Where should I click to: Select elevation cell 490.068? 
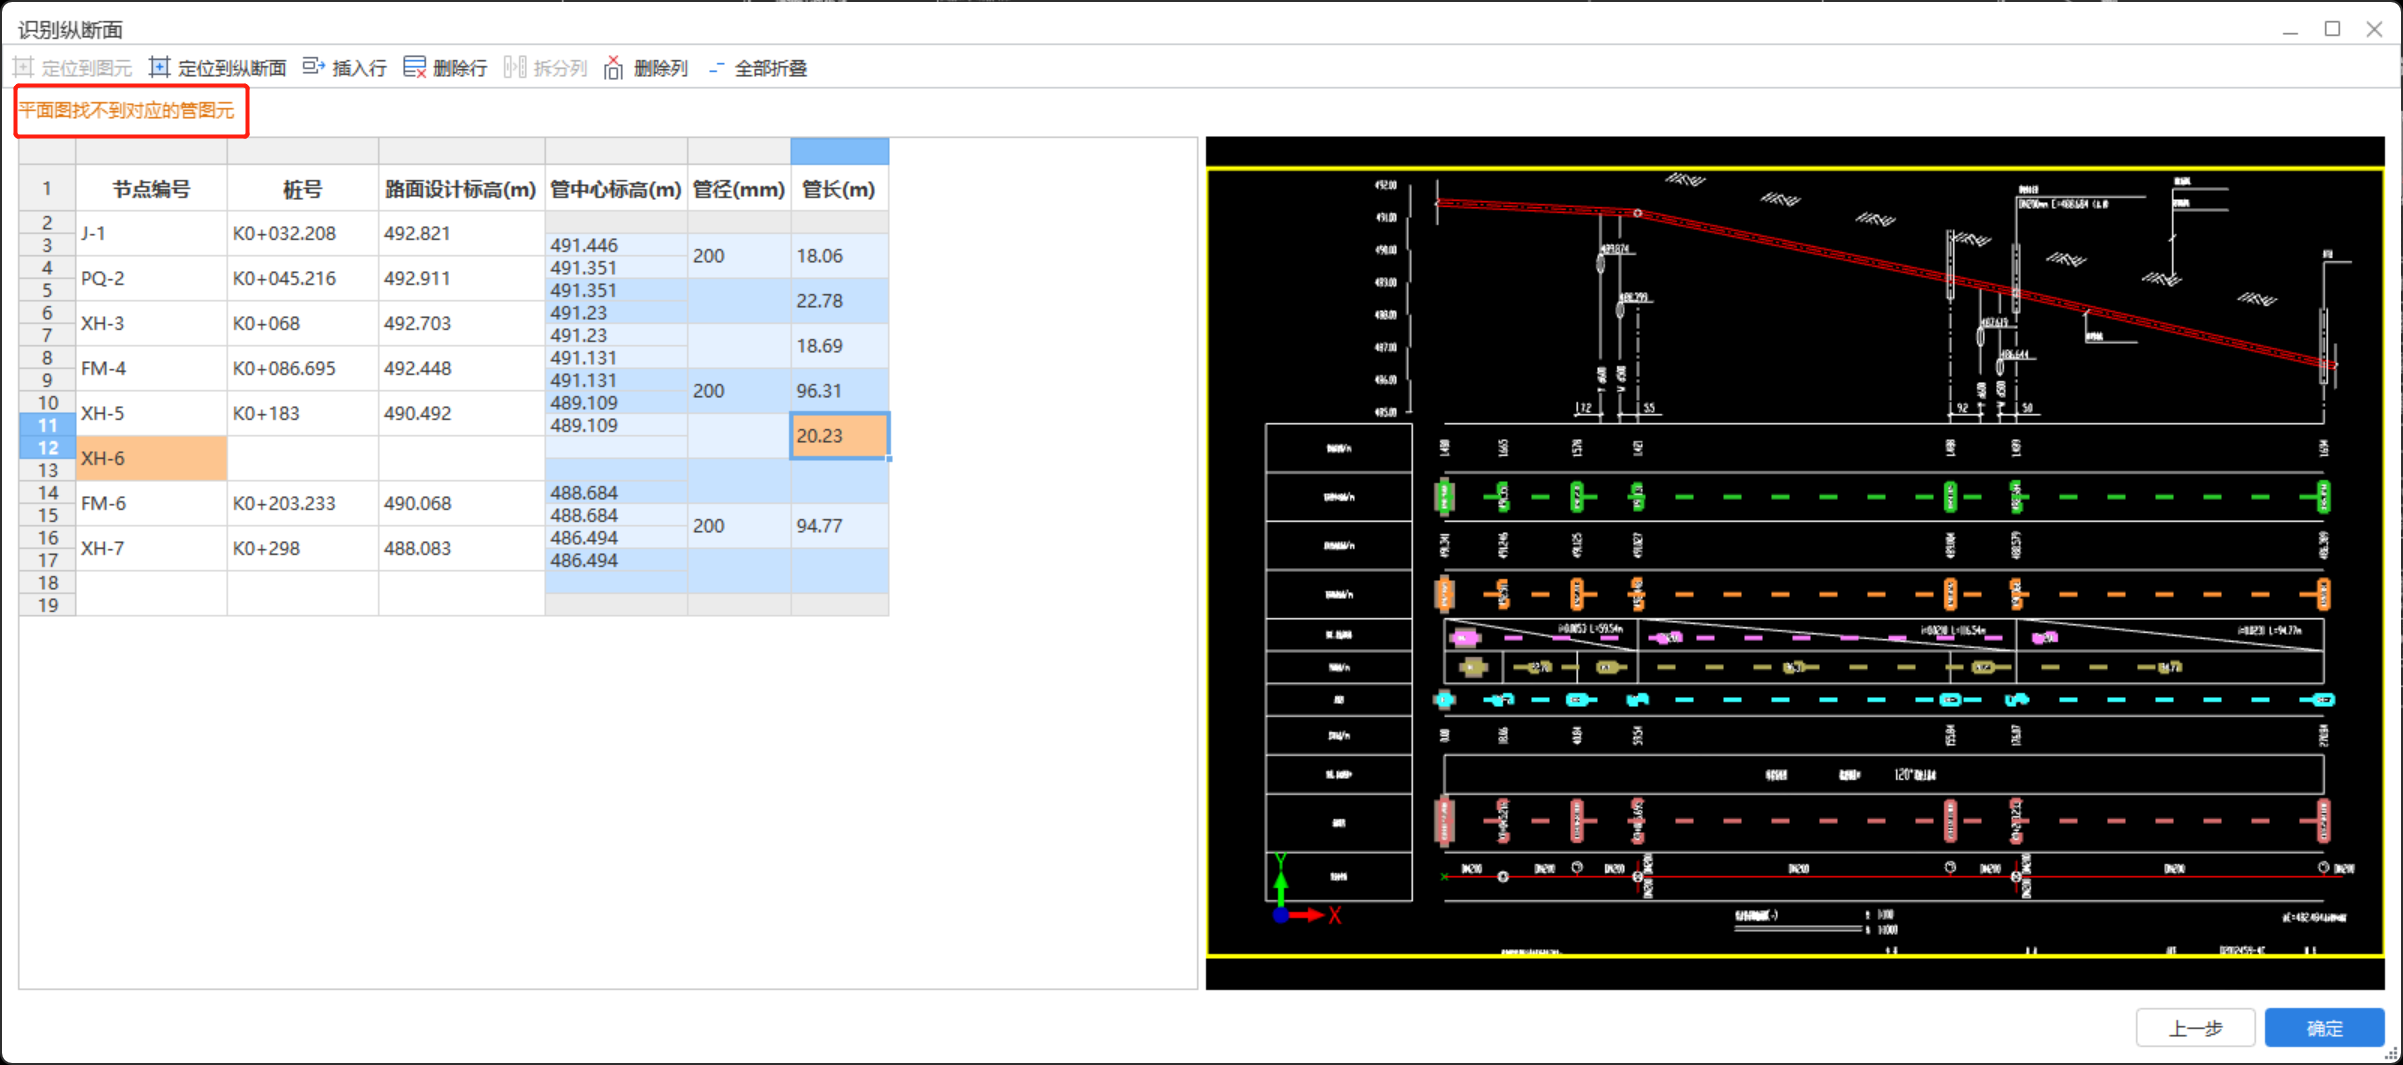pyautogui.click(x=461, y=503)
